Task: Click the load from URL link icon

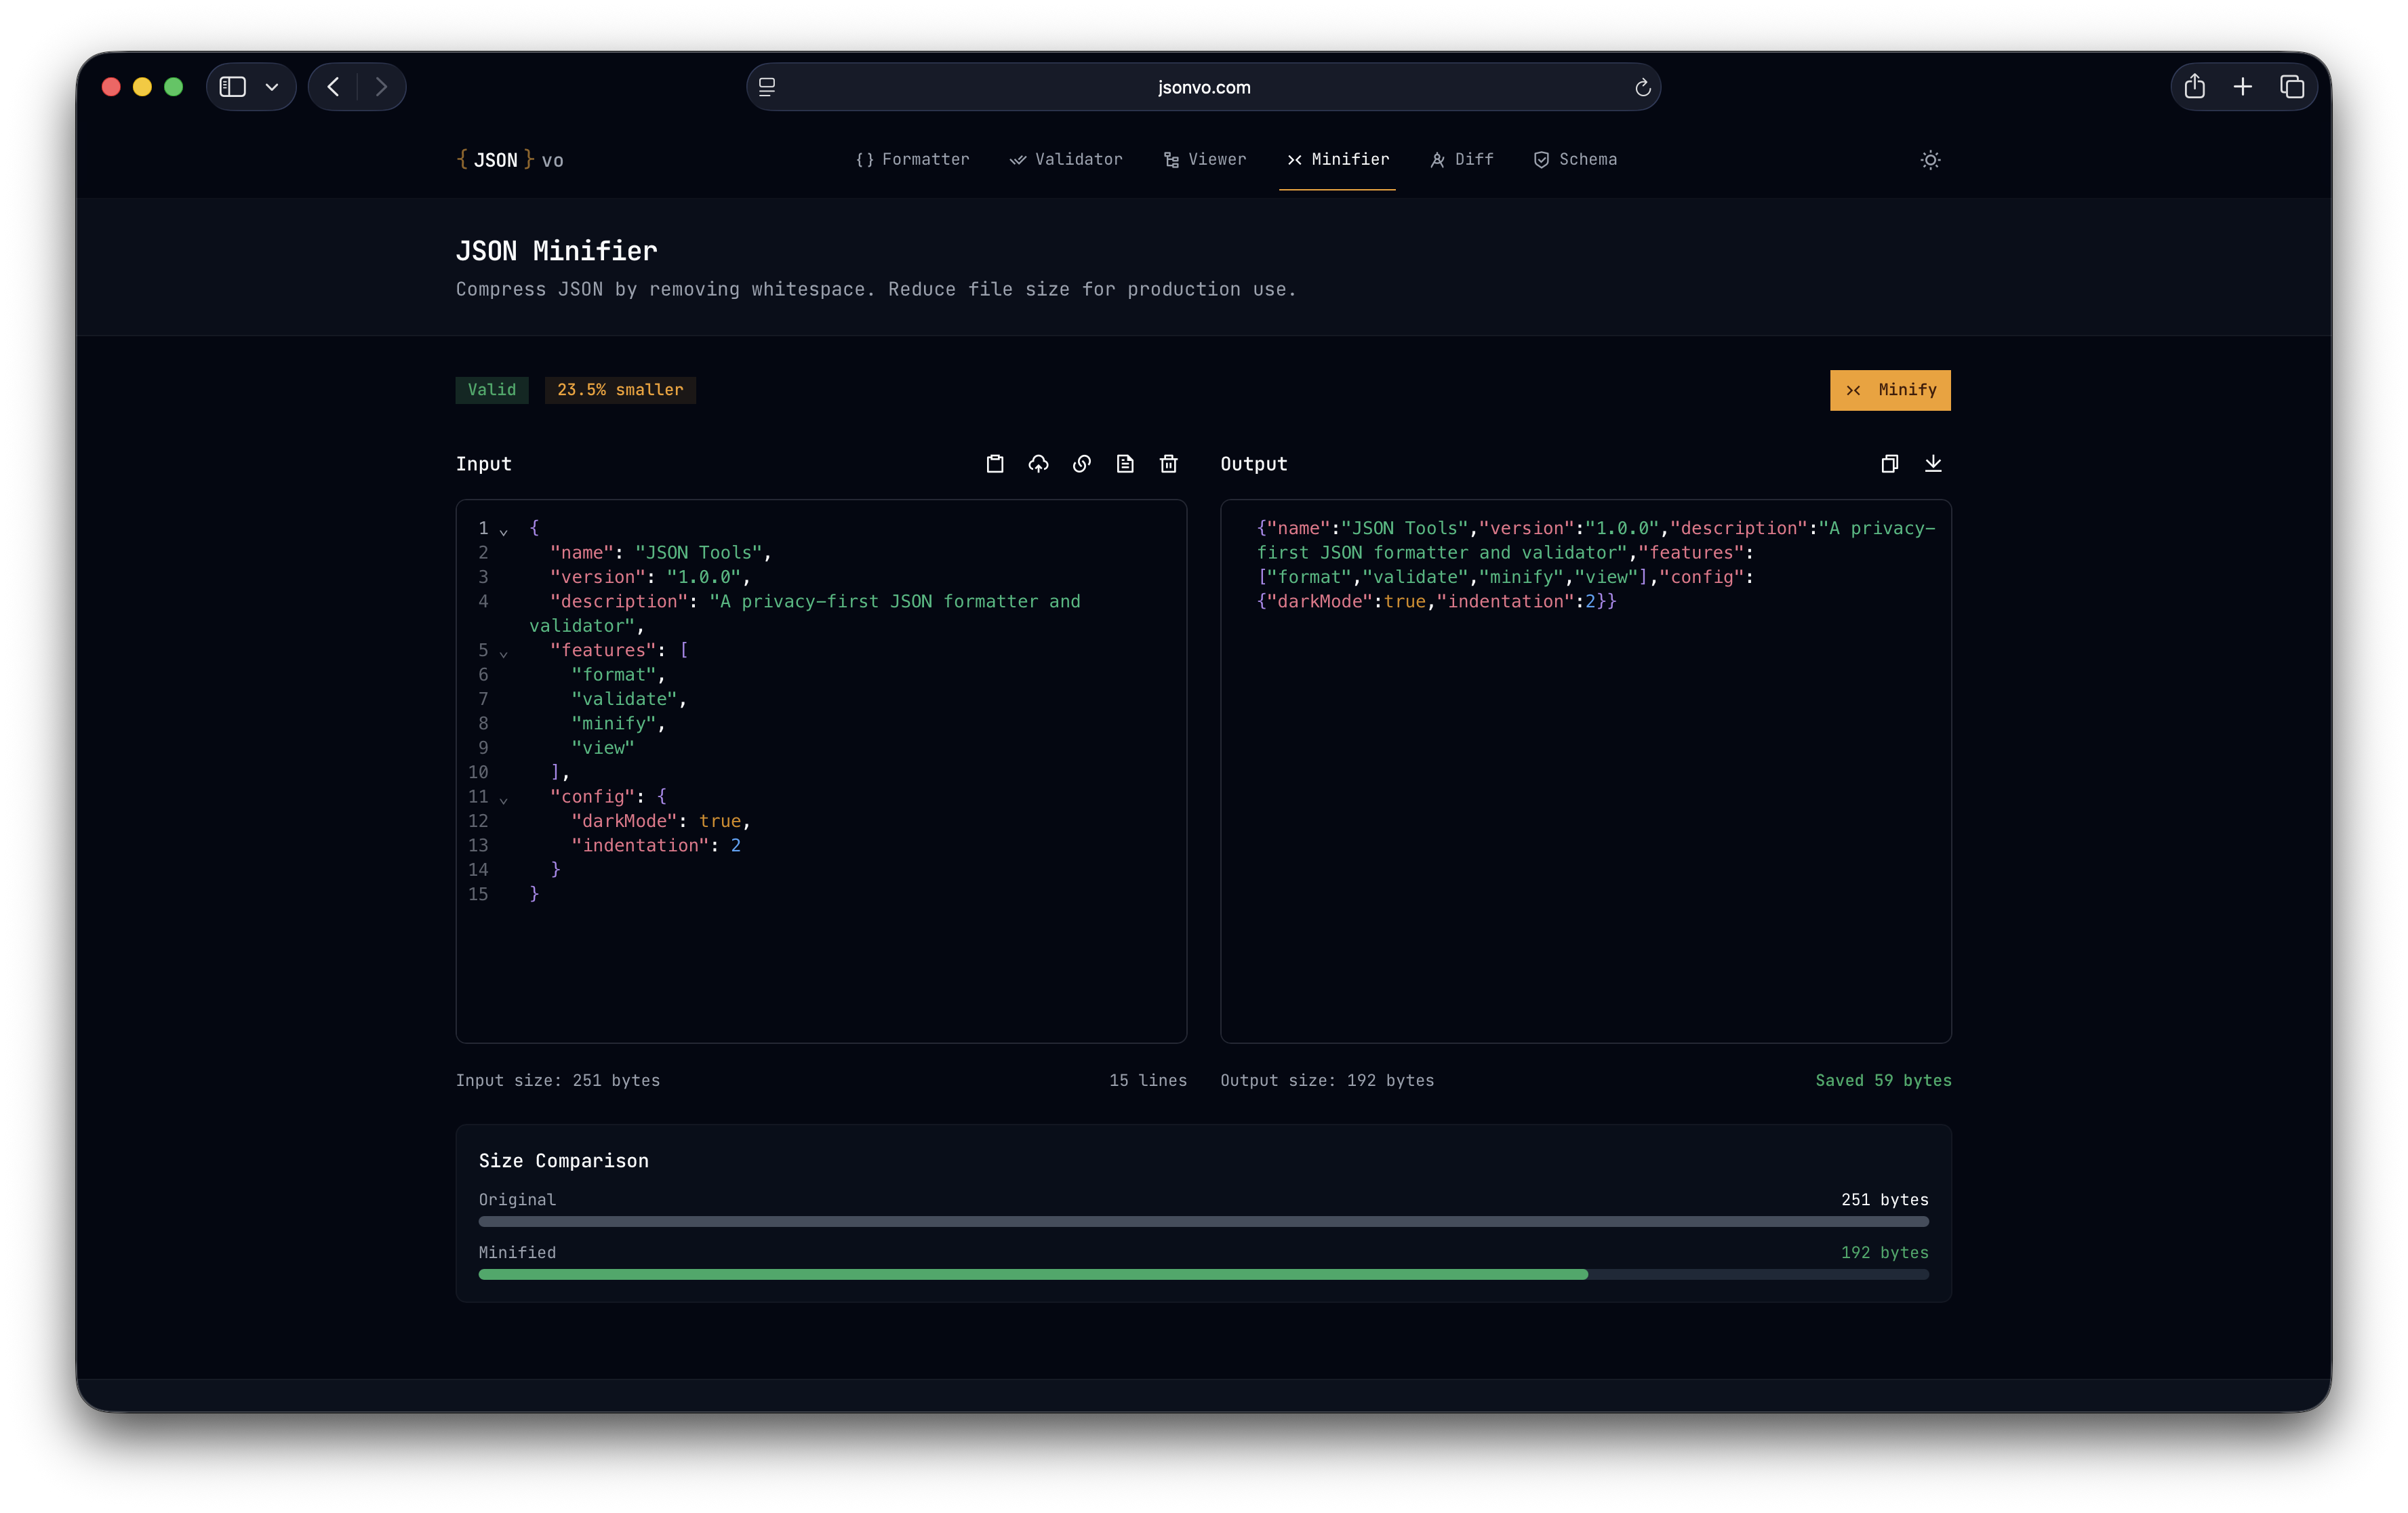Action: (1081, 464)
